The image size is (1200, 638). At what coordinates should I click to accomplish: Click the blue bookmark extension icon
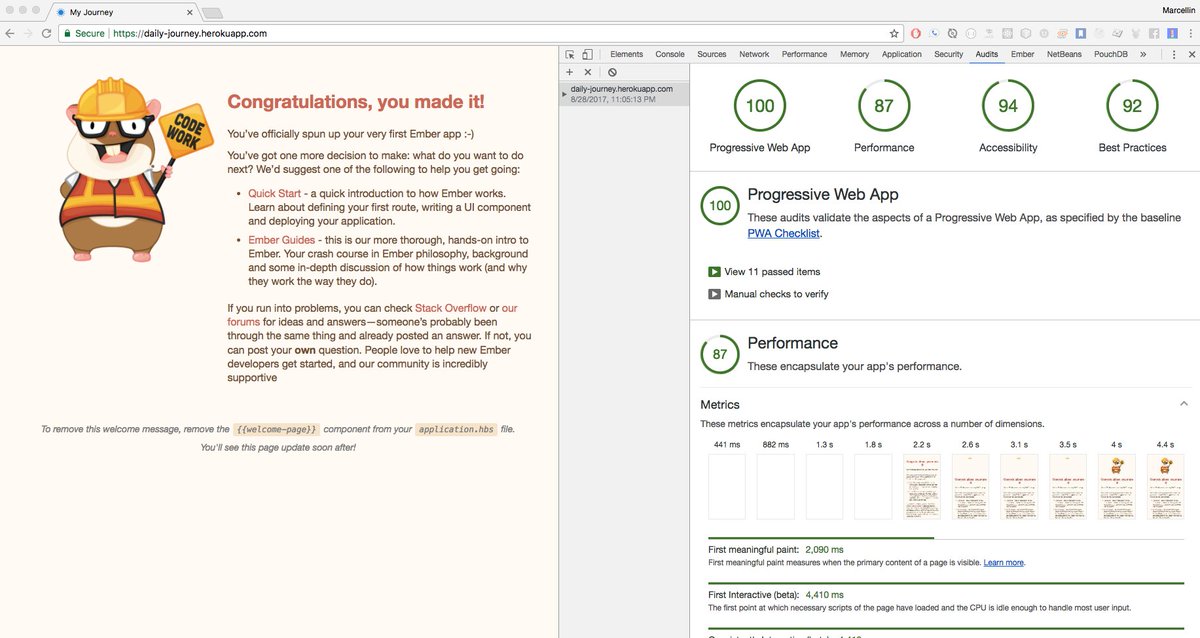click(1080, 33)
